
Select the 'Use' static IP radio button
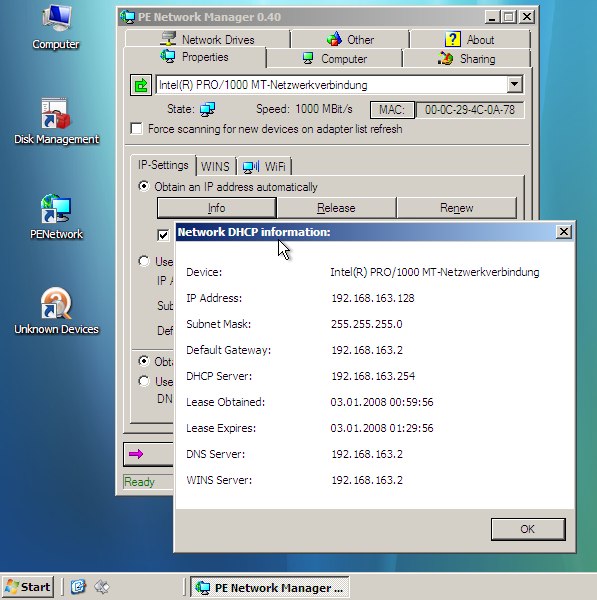[x=144, y=261]
